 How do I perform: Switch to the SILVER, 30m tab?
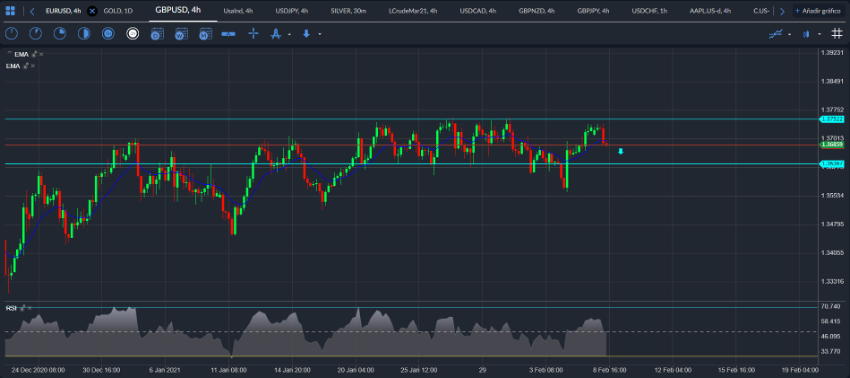click(x=349, y=11)
